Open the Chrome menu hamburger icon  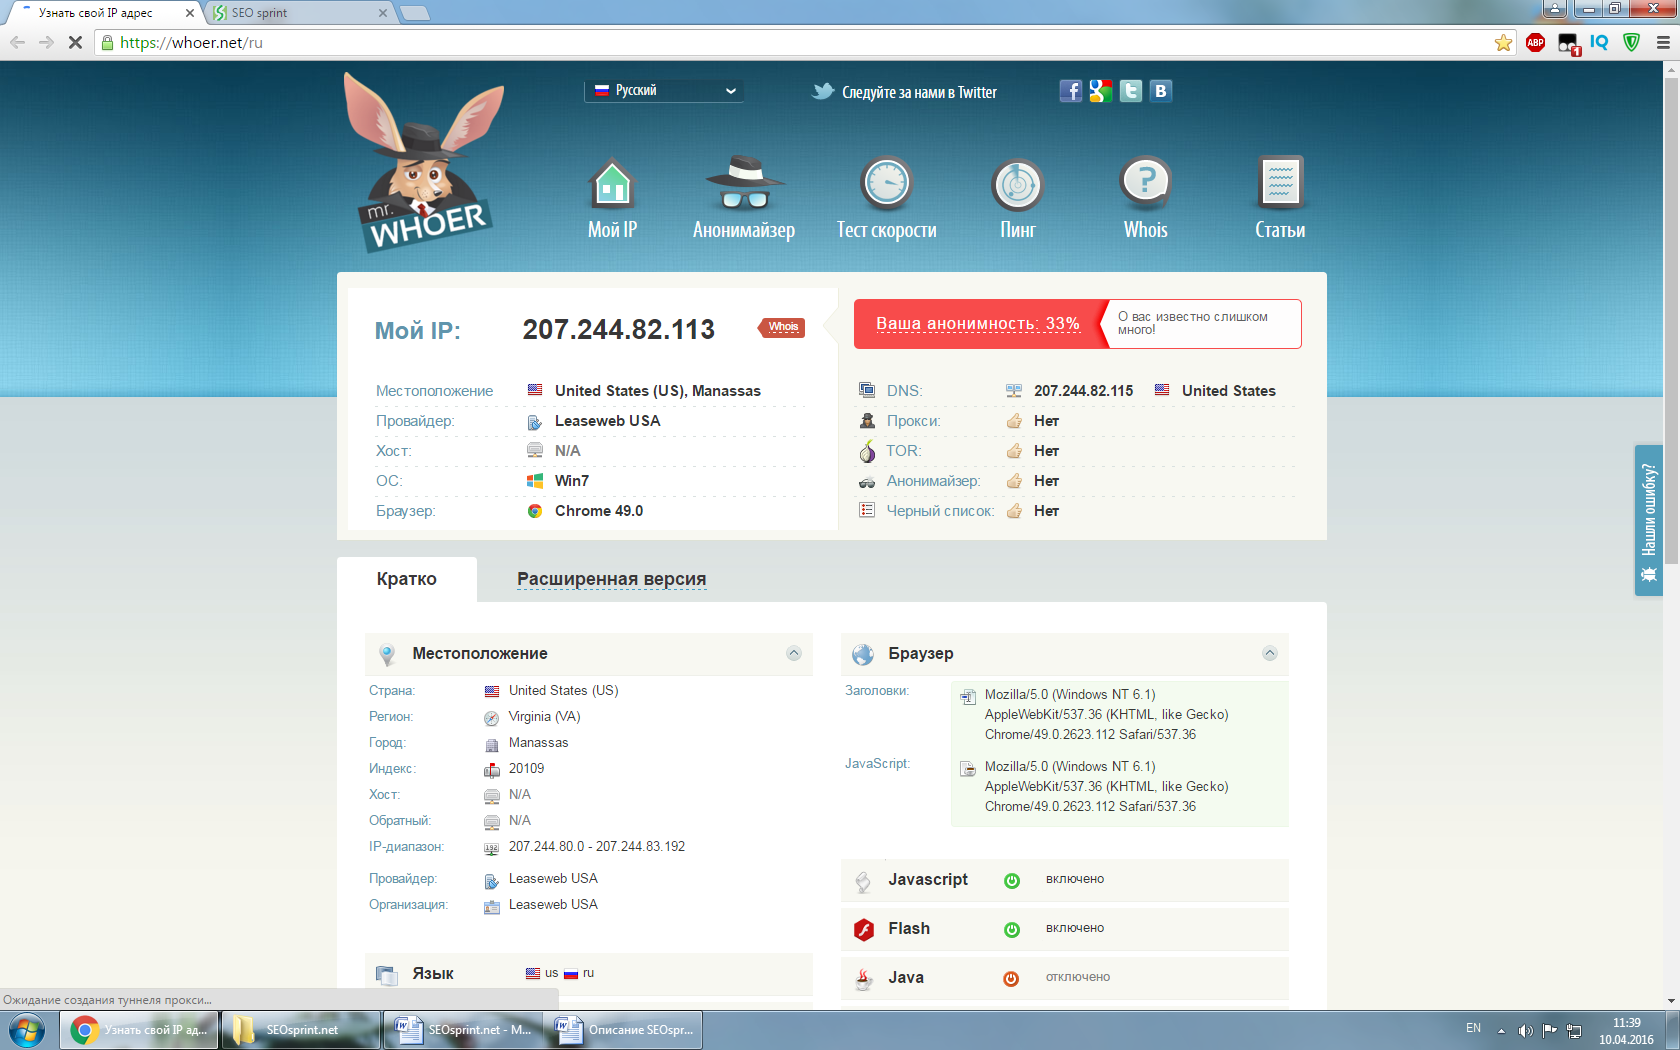coord(1663,42)
